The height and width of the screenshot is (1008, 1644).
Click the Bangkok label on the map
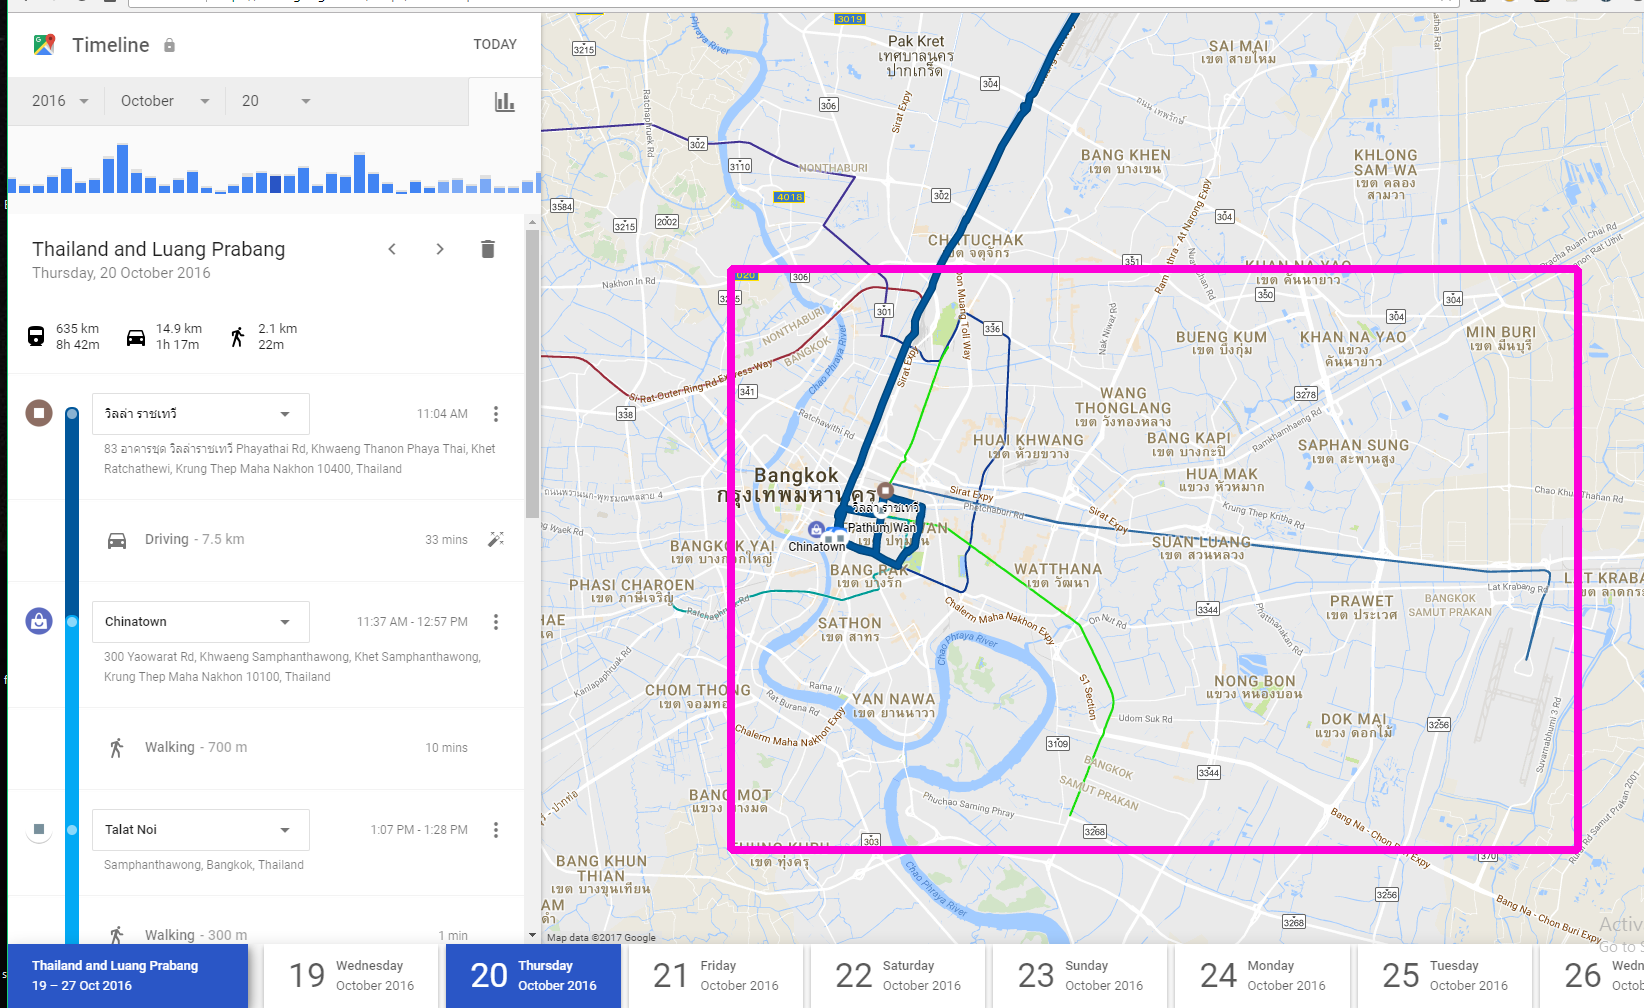click(x=797, y=476)
